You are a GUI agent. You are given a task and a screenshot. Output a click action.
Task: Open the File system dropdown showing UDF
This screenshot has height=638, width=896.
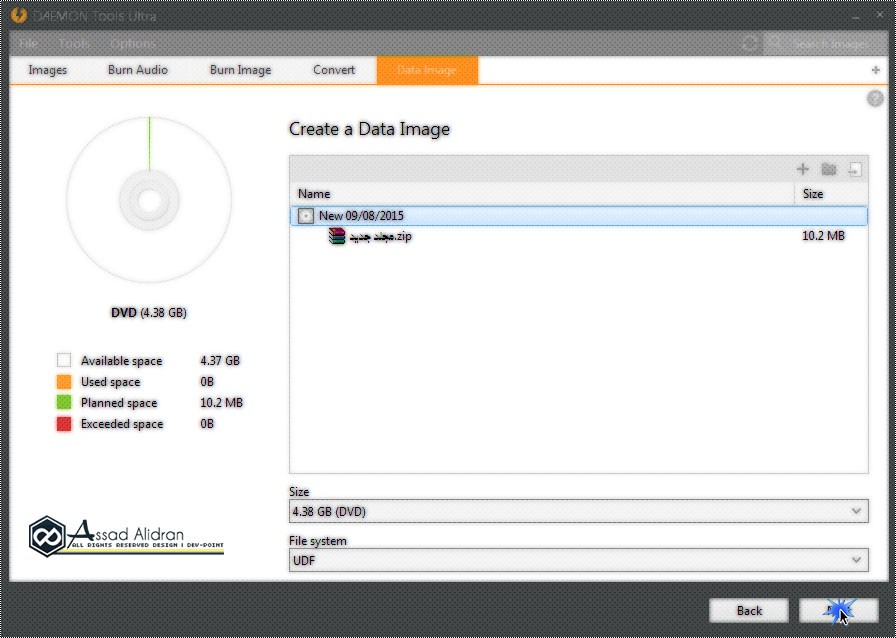tap(578, 560)
